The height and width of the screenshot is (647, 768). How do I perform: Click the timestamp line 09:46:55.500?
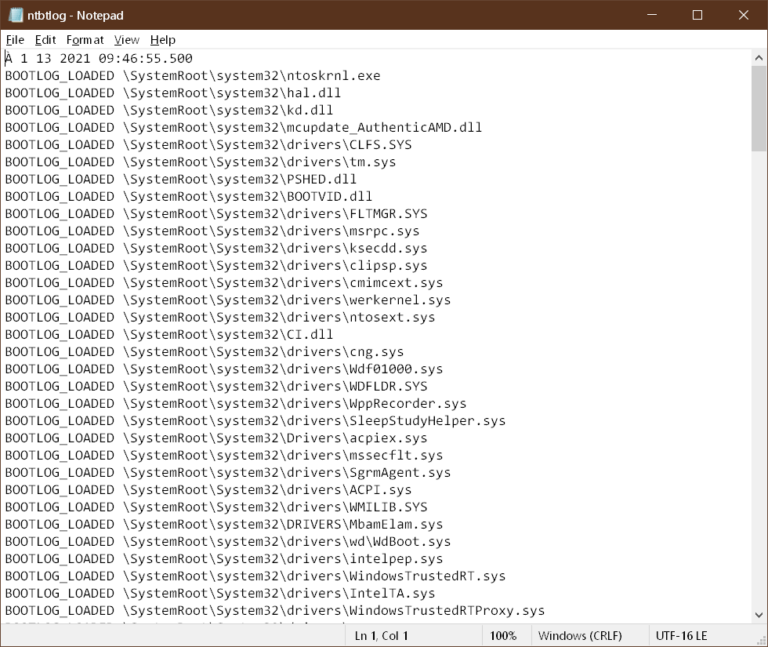[x=99, y=58]
